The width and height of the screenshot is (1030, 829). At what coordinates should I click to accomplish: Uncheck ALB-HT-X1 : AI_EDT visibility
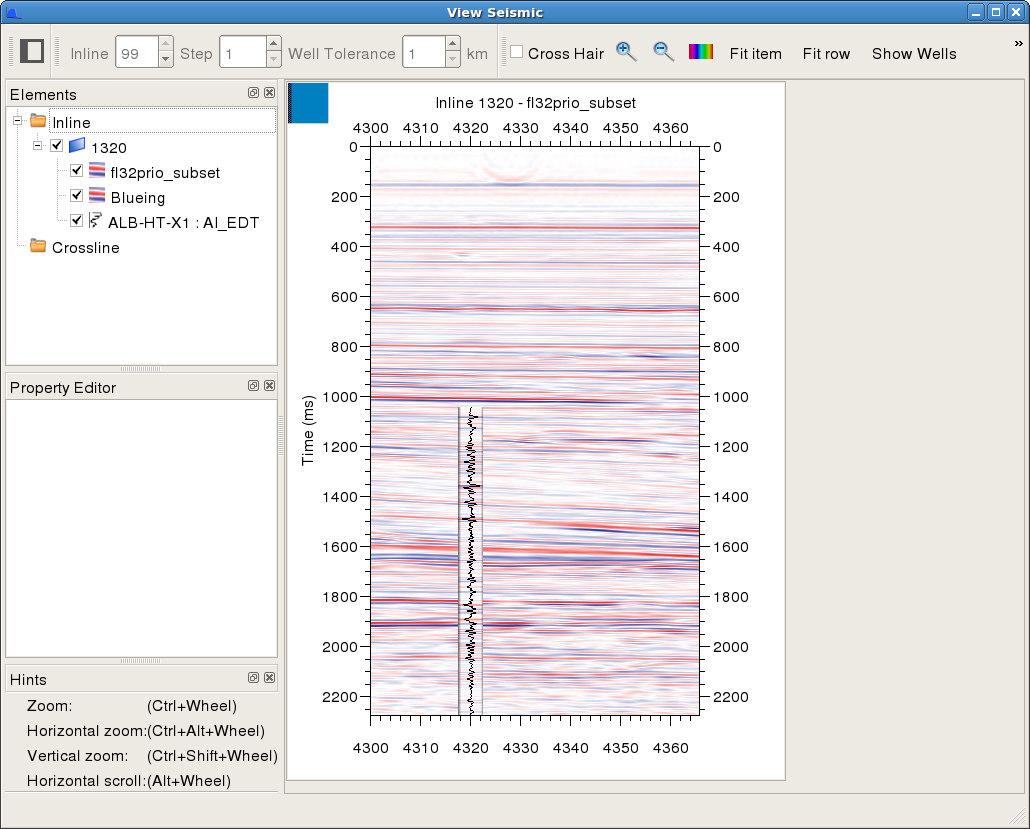coord(76,221)
